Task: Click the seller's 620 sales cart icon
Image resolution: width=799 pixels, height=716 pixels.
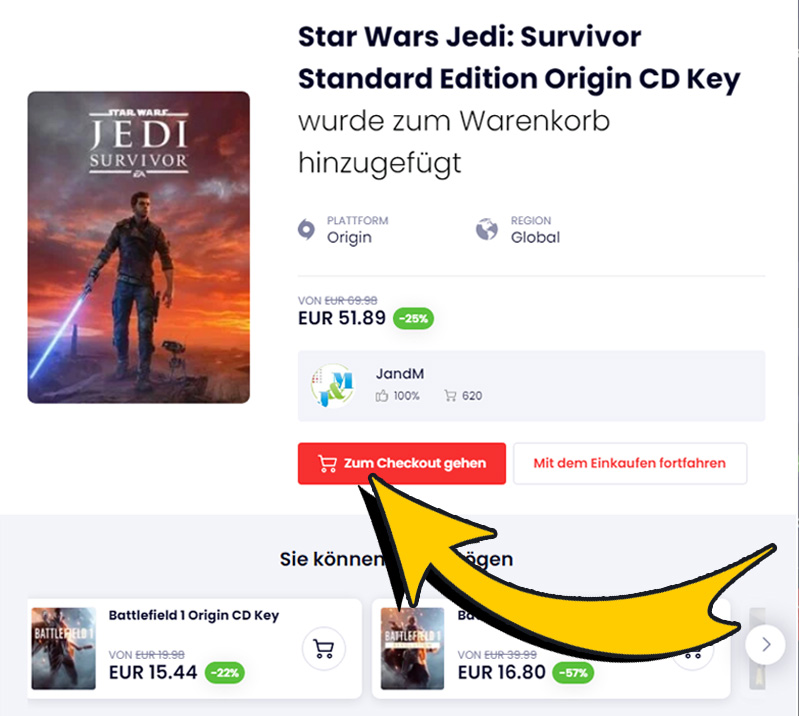Action: pyautogui.click(x=450, y=395)
